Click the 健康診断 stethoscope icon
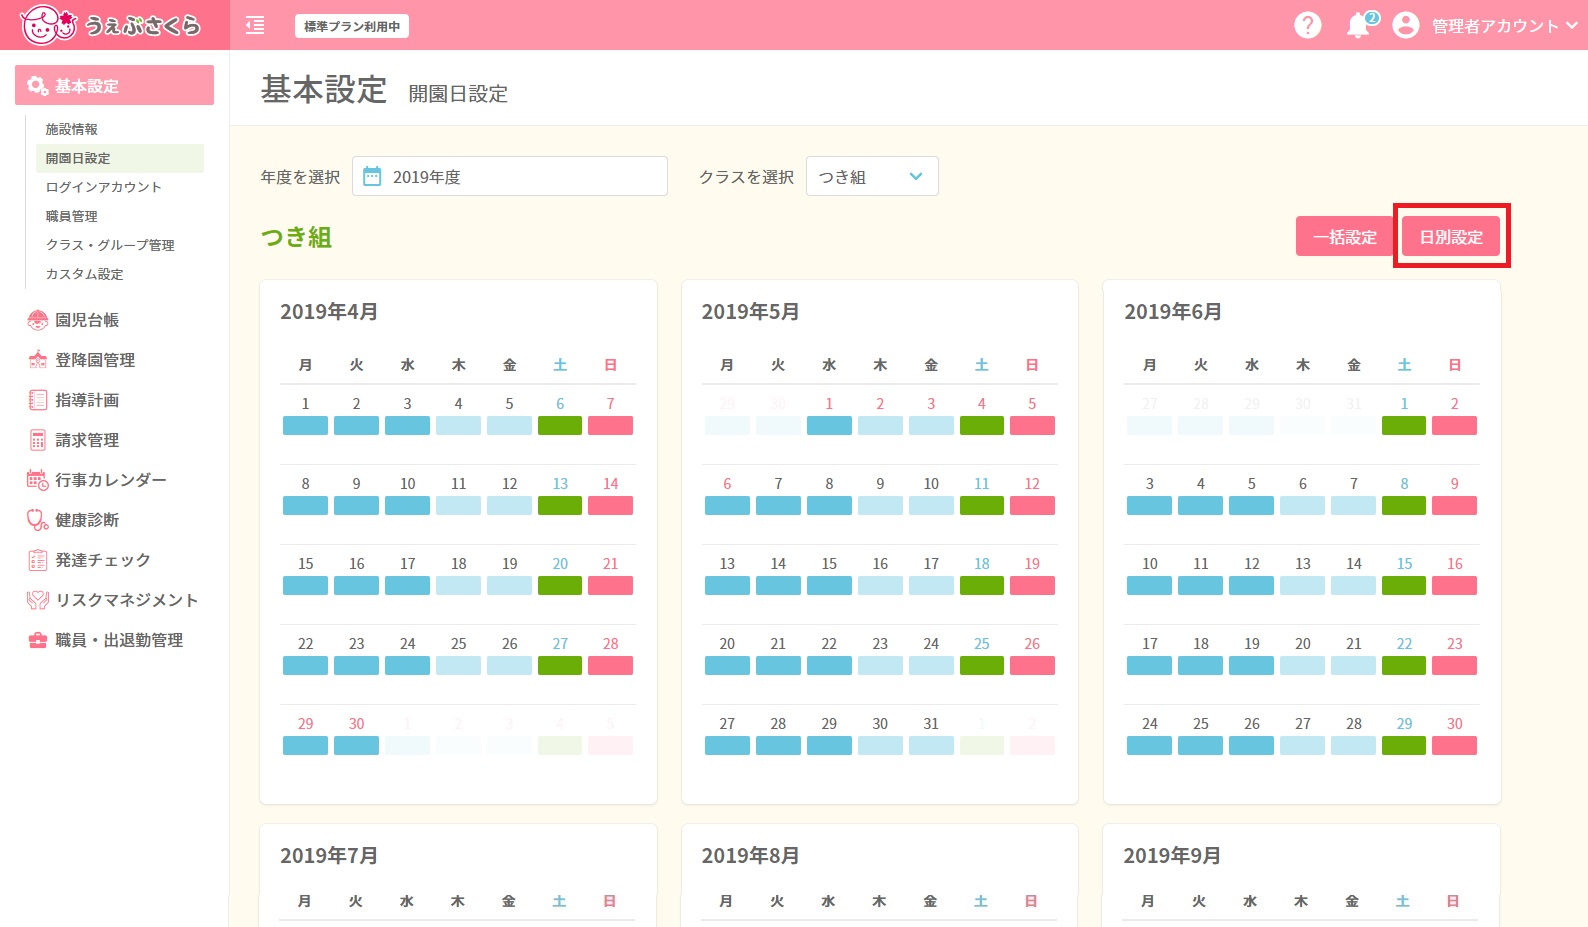1588x927 pixels. tap(38, 520)
